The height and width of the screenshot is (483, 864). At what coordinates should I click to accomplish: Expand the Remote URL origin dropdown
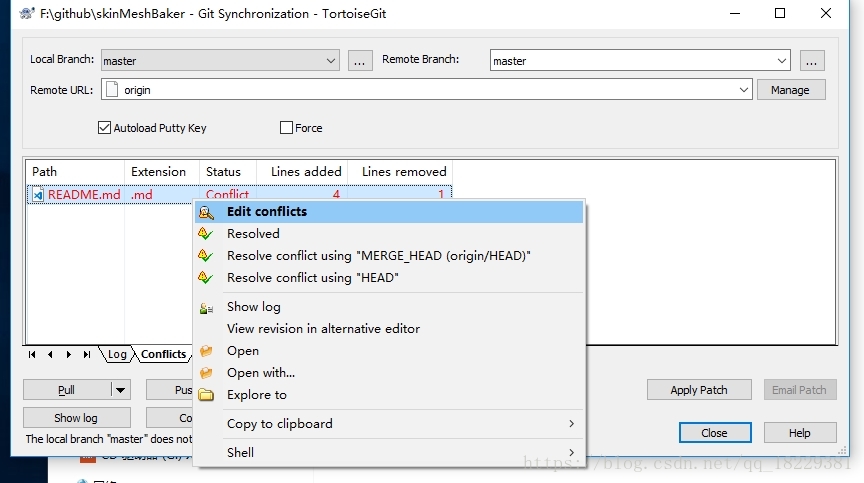pyautogui.click(x=743, y=89)
